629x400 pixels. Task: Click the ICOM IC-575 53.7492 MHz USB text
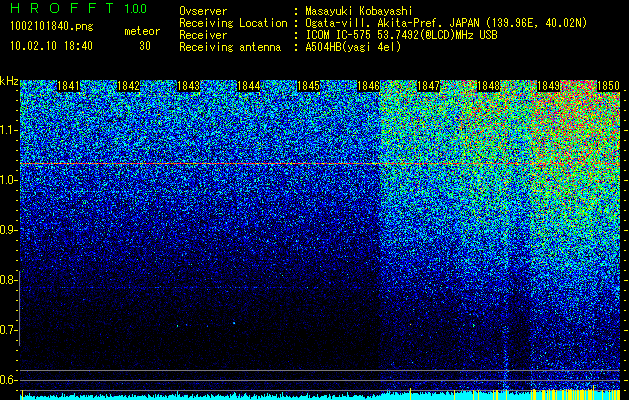coord(401,35)
